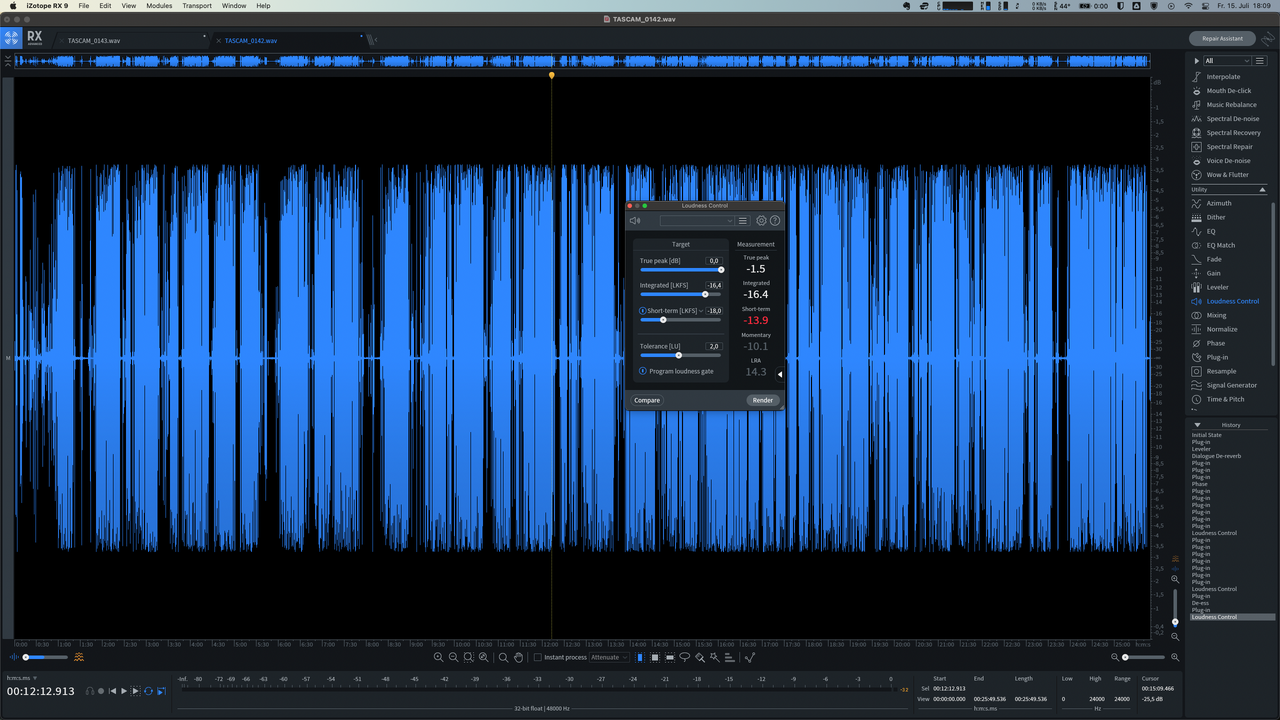
Task: Open Loudness Control settings gear
Action: click(x=761, y=221)
